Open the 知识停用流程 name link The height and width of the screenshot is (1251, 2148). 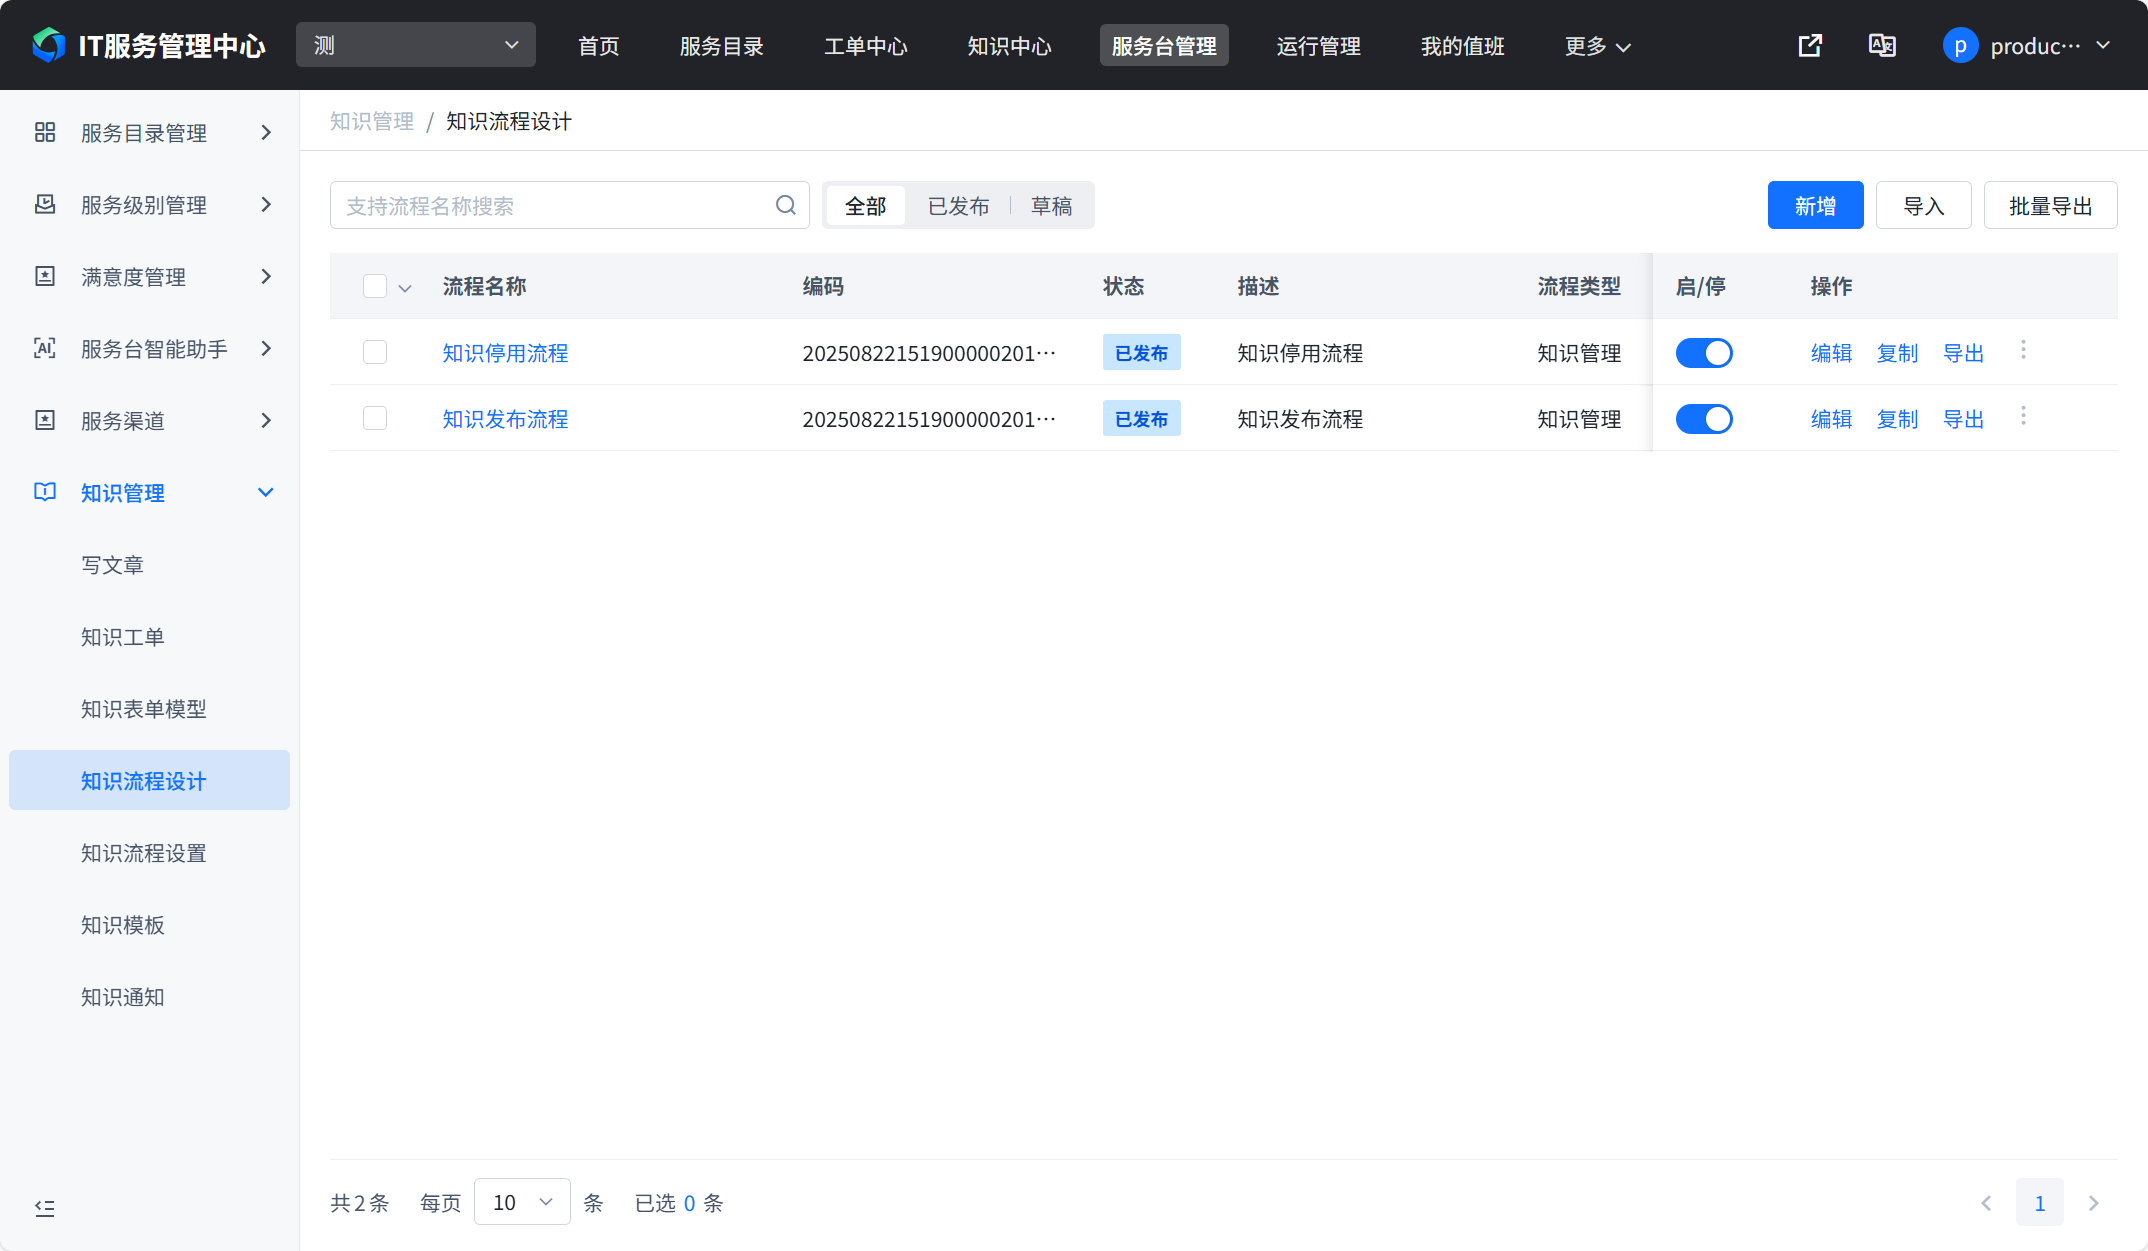click(505, 353)
